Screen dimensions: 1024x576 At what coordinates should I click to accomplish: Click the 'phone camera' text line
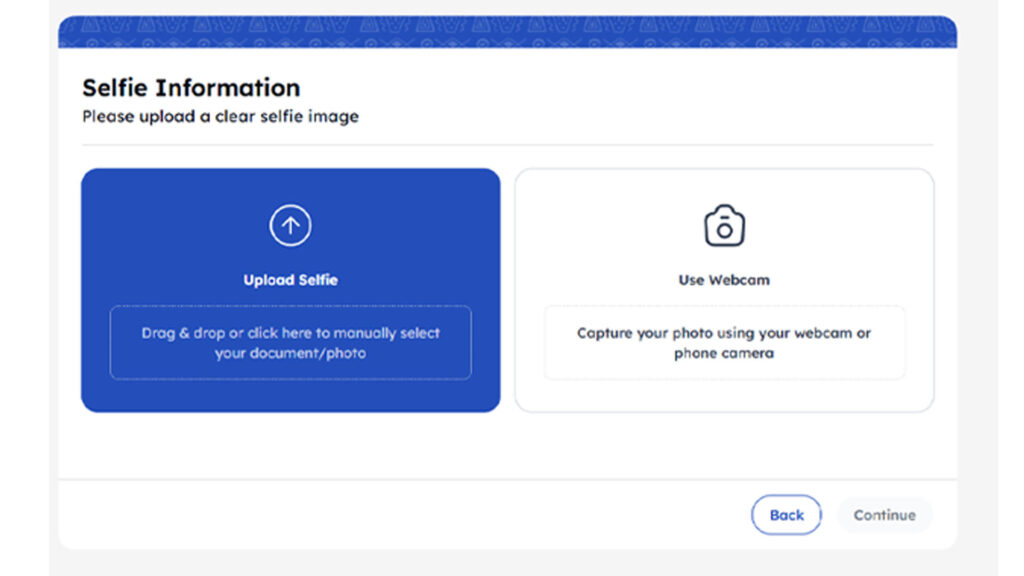coord(724,353)
